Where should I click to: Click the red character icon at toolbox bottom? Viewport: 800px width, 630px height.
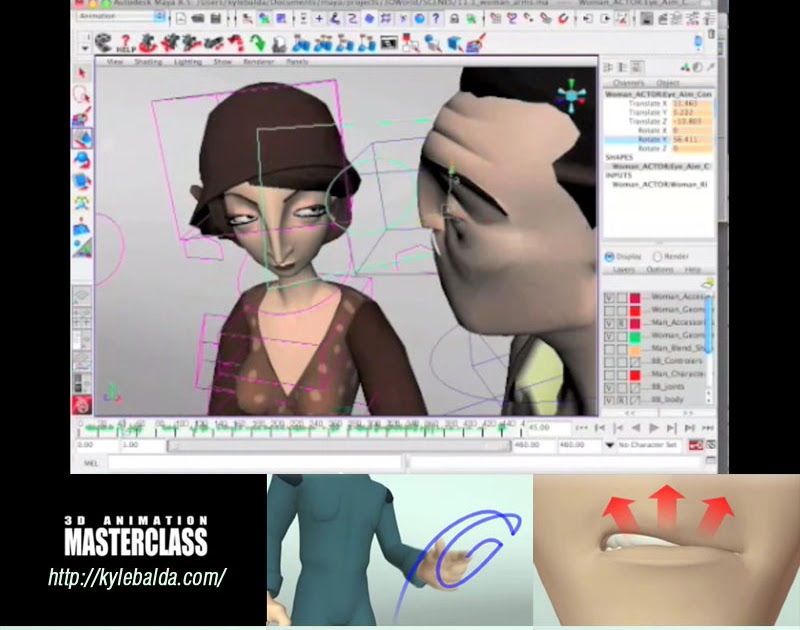click(82, 405)
